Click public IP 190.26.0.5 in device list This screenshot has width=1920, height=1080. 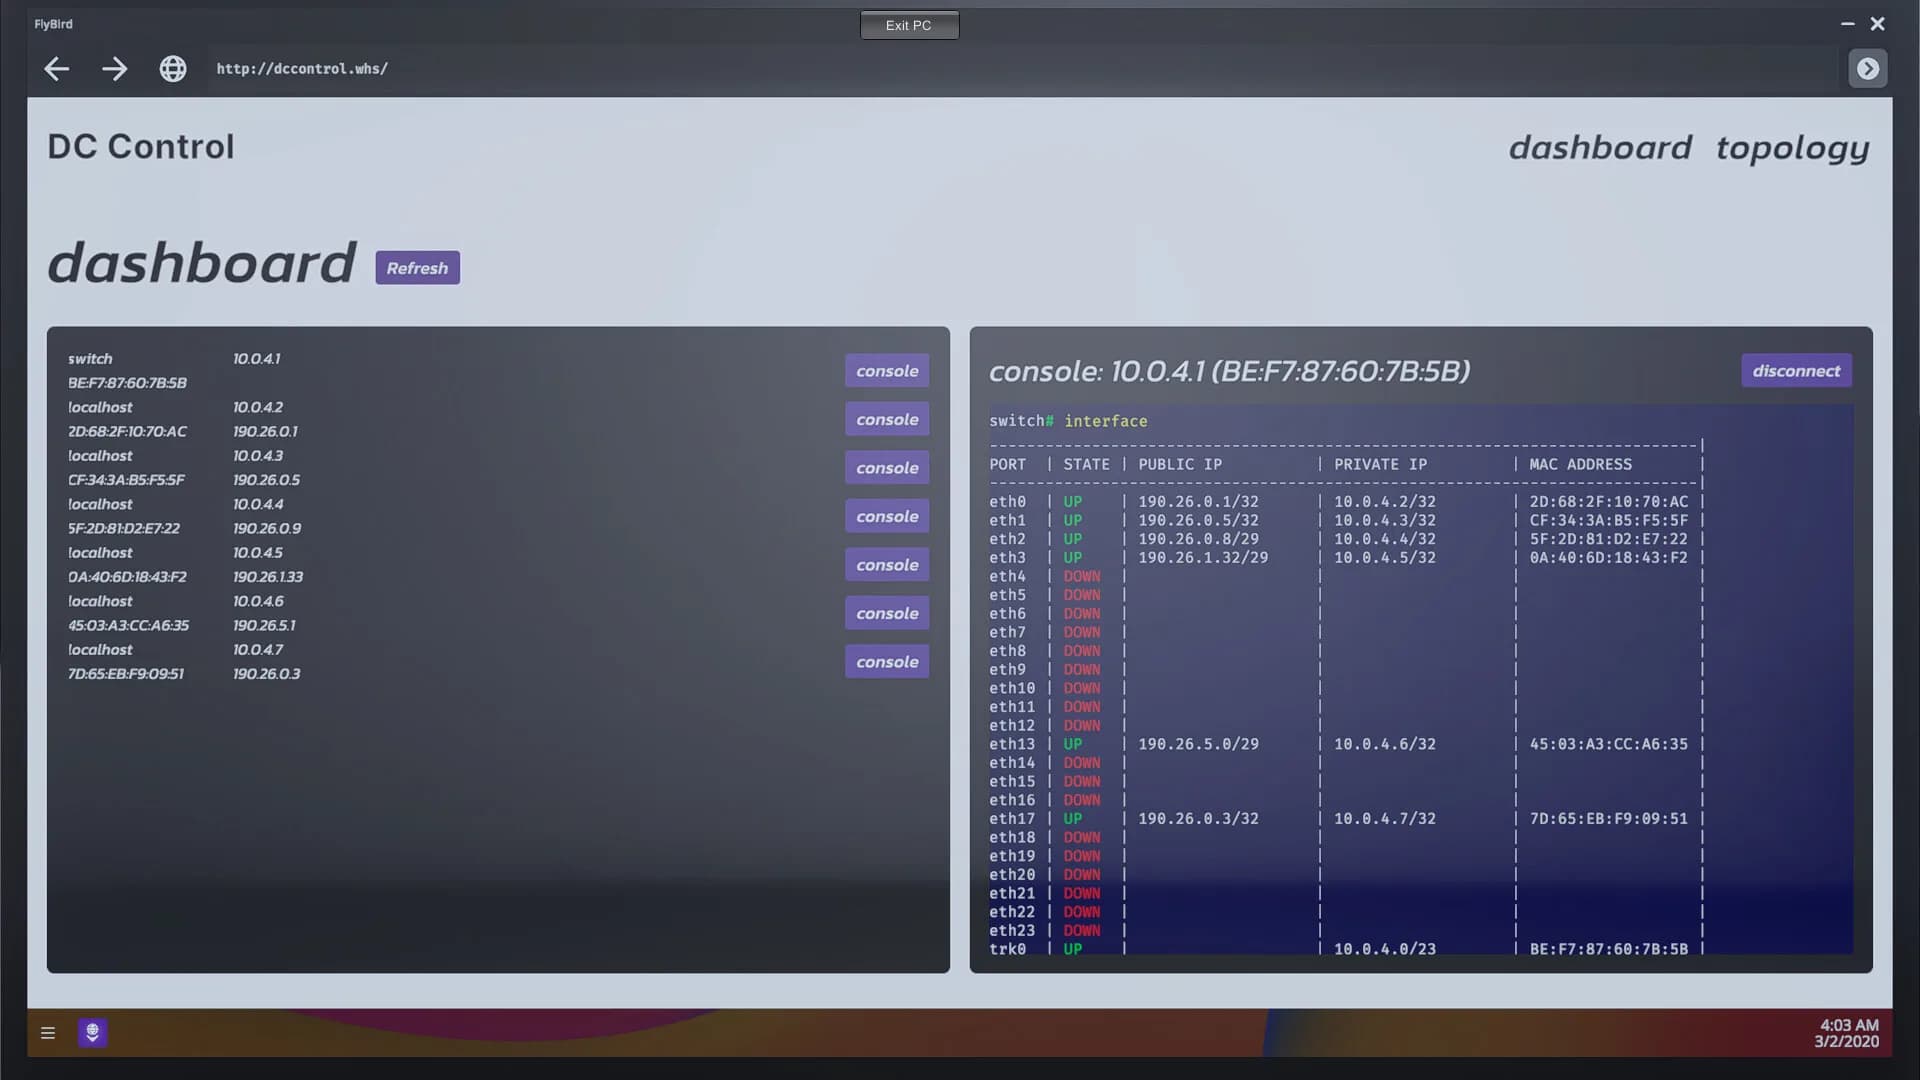(x=266, y=480)
